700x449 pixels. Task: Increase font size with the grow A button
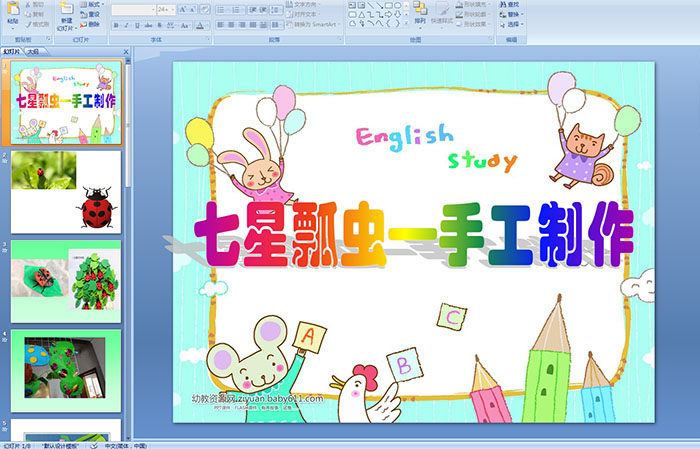(182, 9)
